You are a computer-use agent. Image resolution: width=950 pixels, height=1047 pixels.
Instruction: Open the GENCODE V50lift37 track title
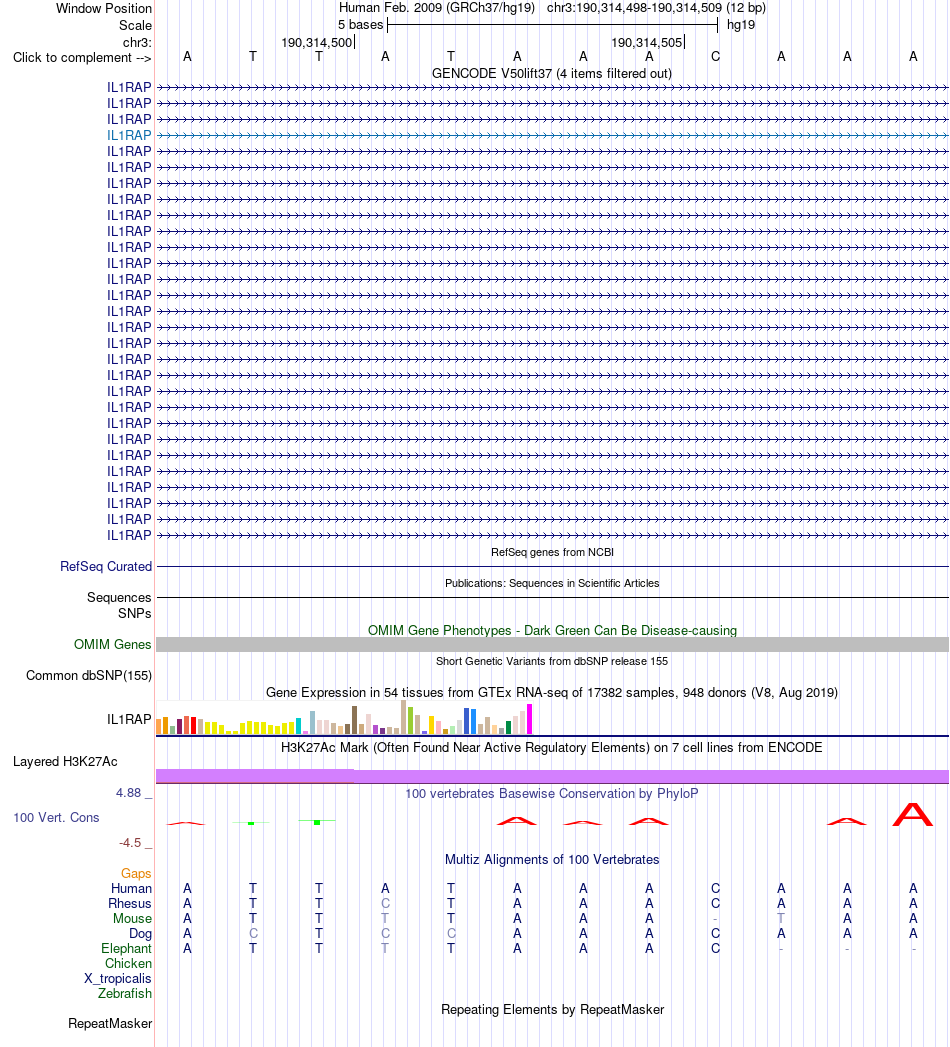coord(551,73)
